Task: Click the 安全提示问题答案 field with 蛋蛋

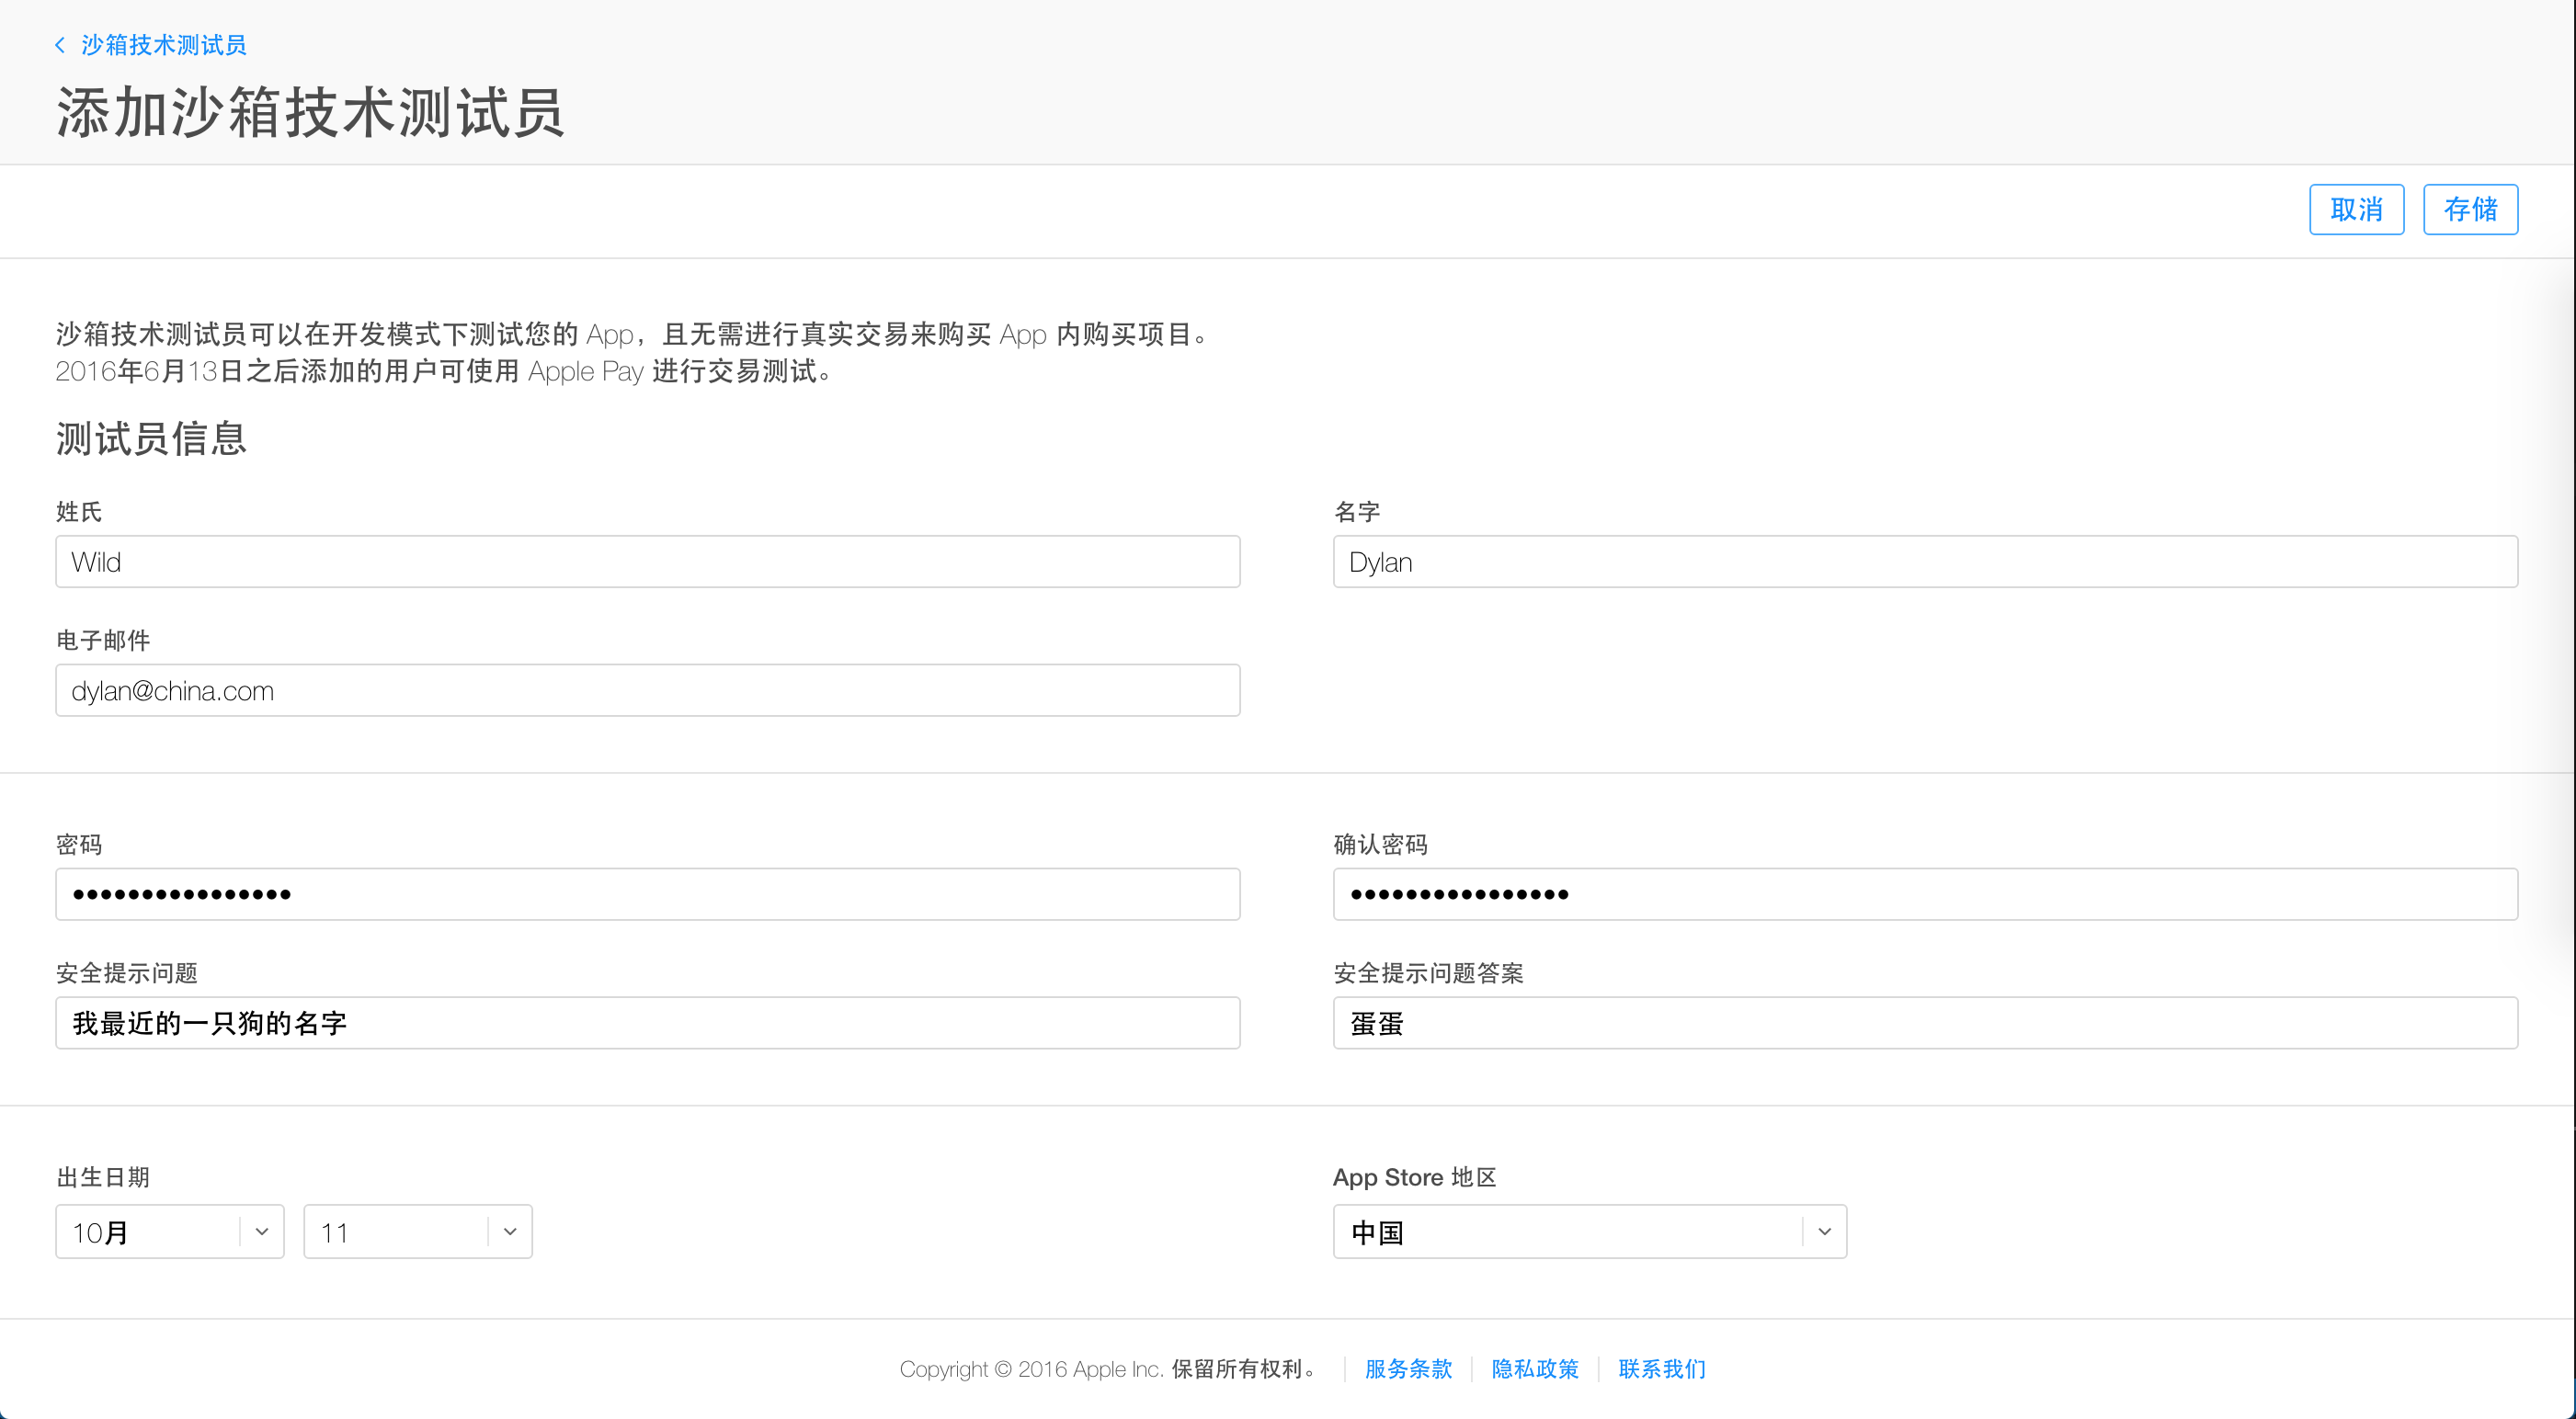Action: click(1924, 1022)
